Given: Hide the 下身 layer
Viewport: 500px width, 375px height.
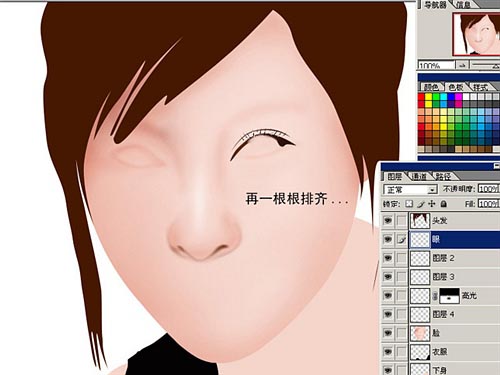Looking at the screenshot, I should point(388,369).
